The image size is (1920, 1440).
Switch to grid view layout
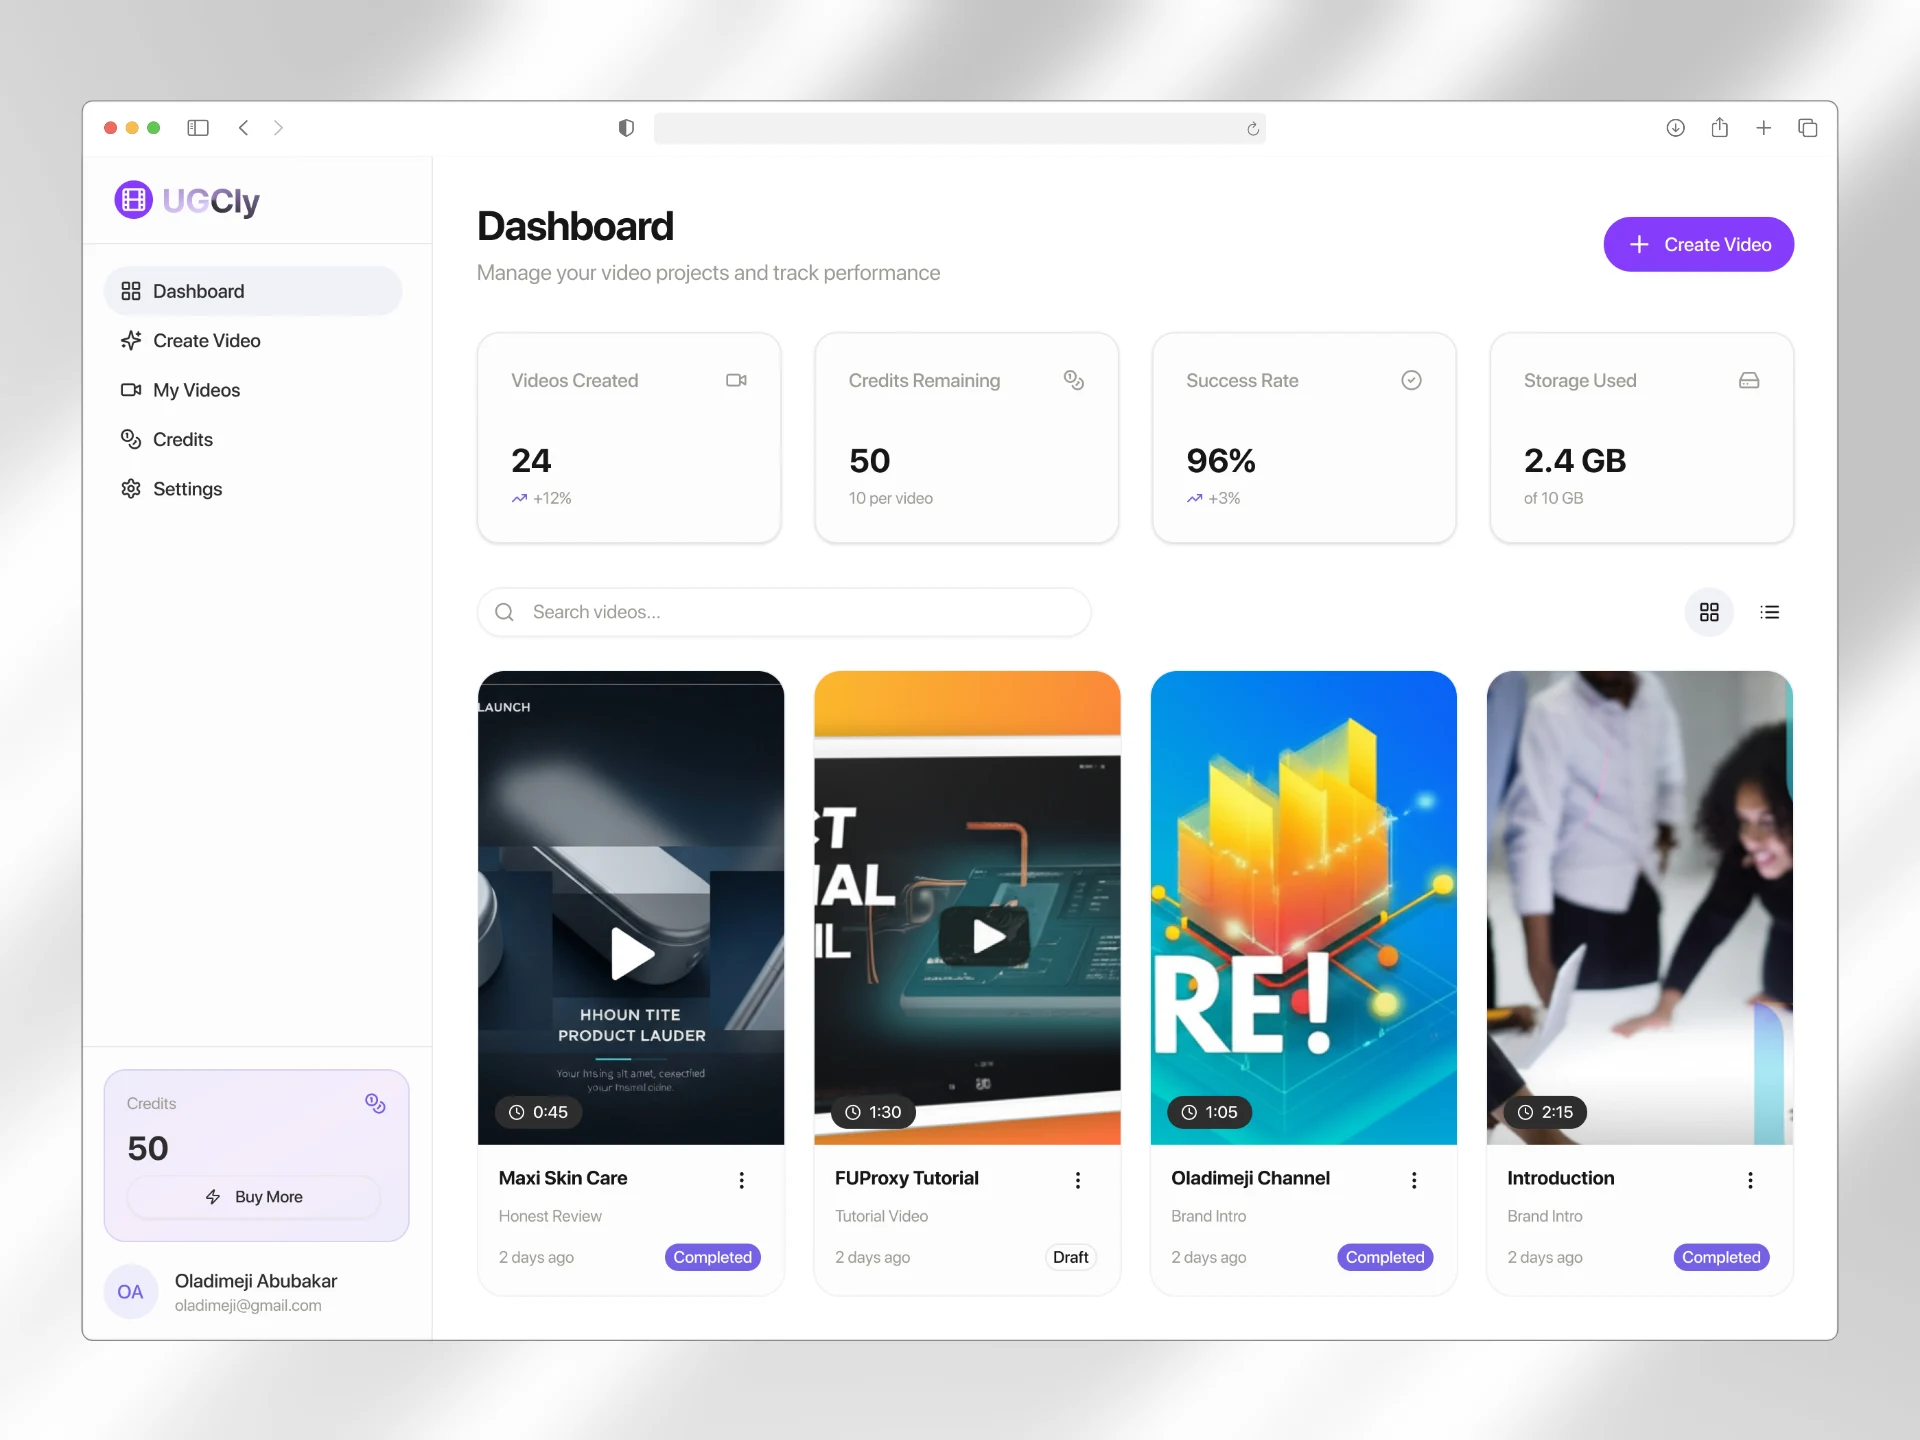click(x=1709, y=612)
